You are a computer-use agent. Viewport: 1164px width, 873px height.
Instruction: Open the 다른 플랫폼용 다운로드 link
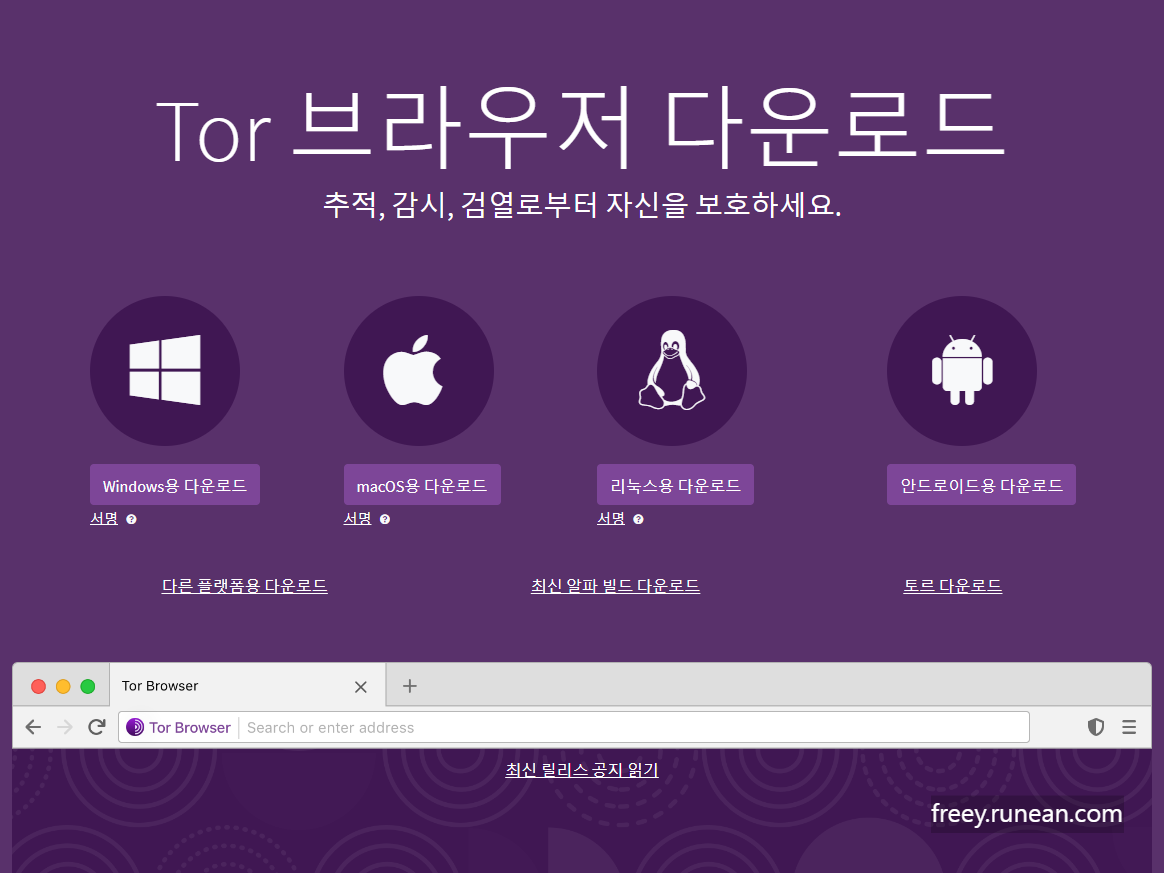(244, 586)
